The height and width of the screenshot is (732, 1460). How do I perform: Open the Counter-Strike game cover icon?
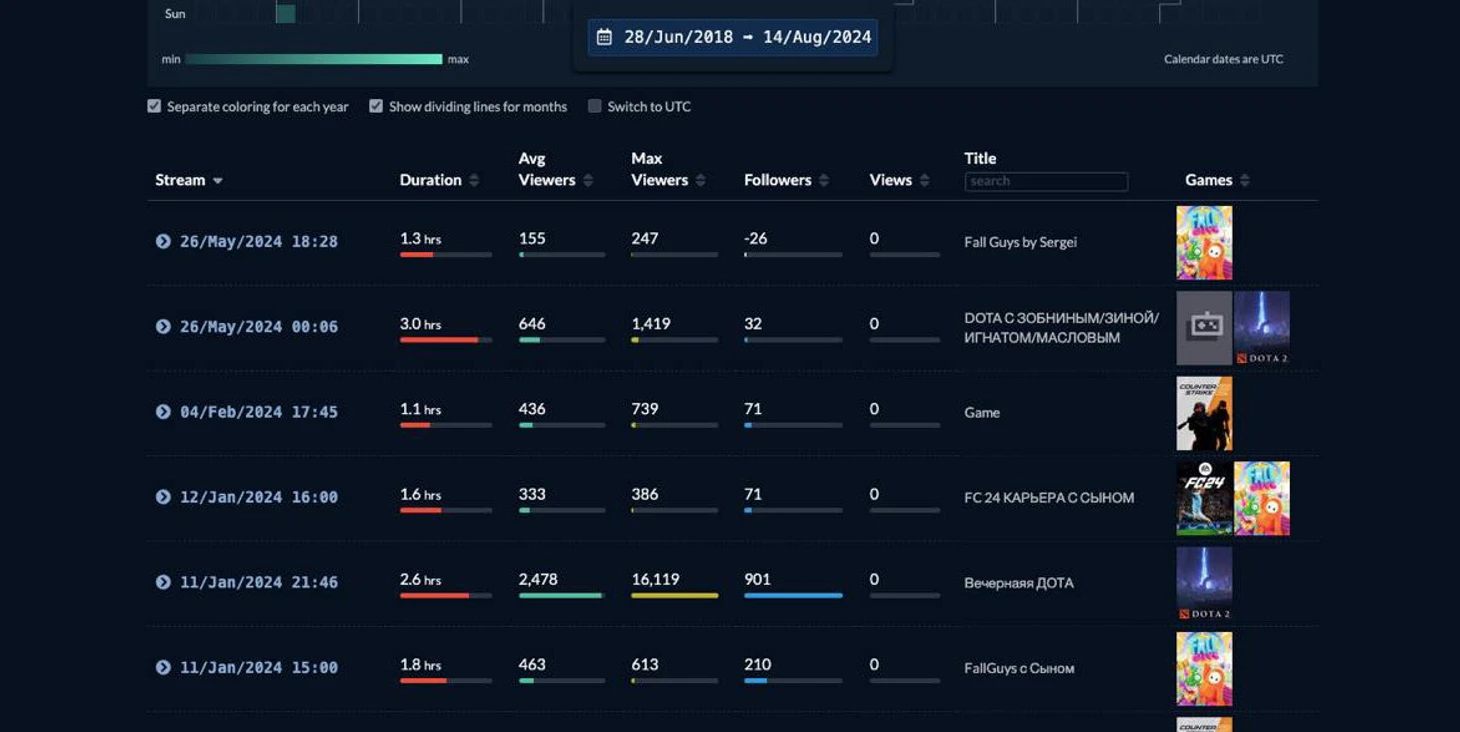pyautogui.click(x=1204, y=413)
